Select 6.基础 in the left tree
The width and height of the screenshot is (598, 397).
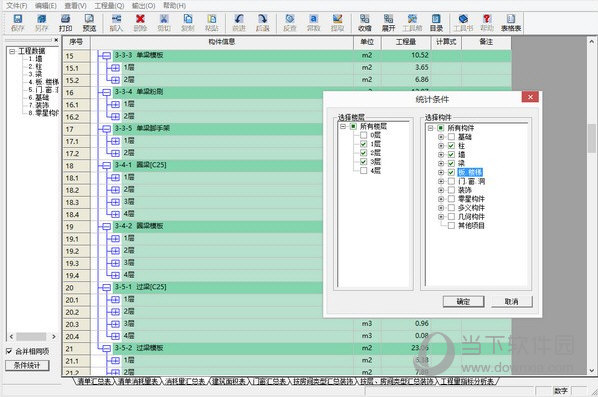coord(39,98)
